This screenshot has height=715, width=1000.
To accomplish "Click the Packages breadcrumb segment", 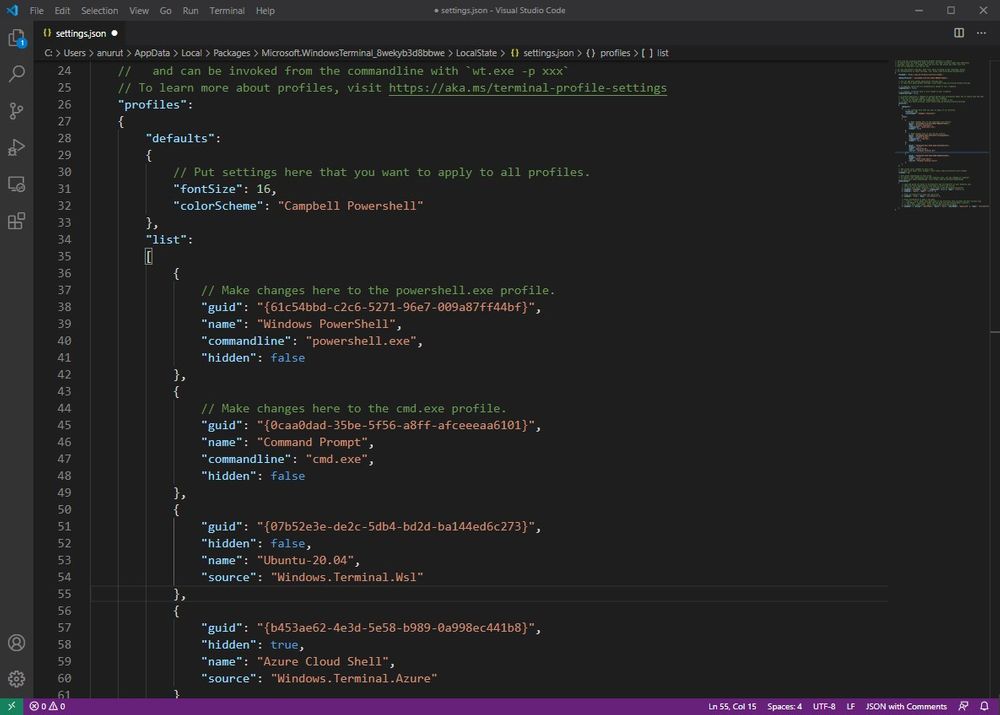I will (x=232, y=53).
